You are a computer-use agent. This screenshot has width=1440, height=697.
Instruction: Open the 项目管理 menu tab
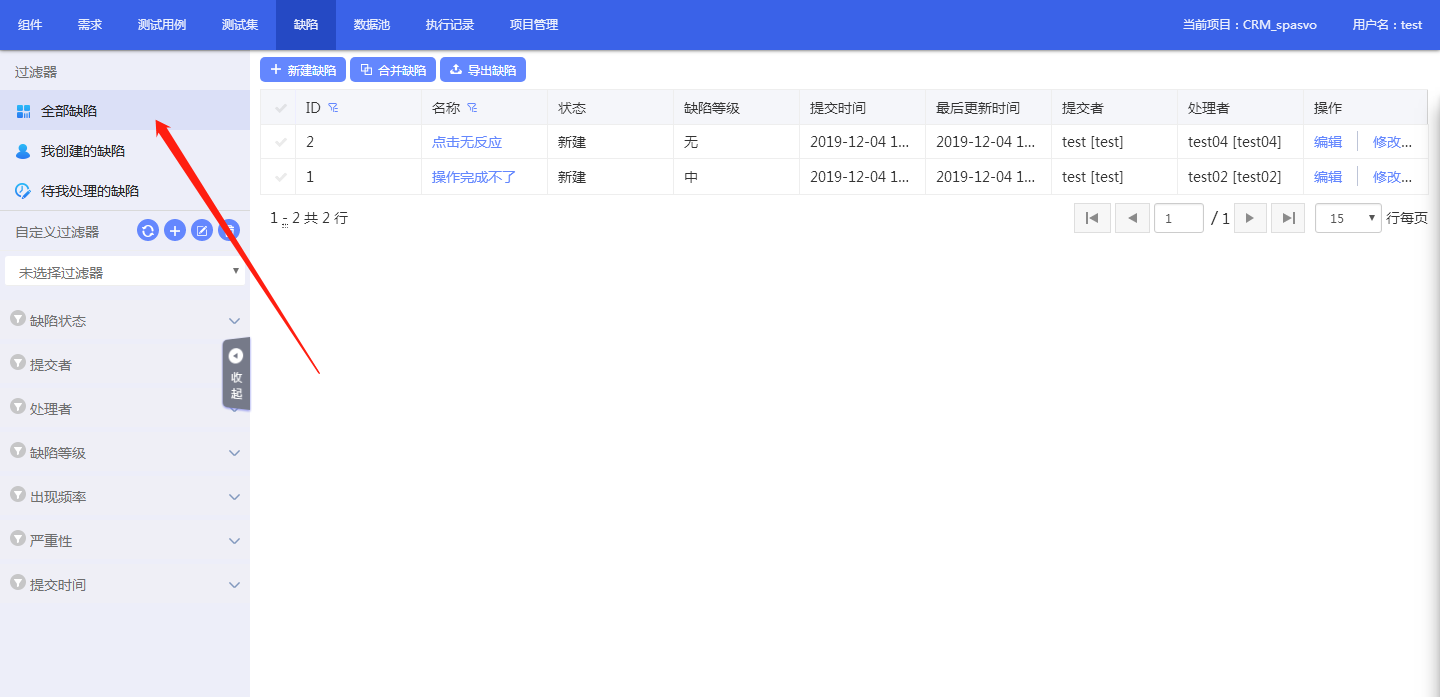tap(534, 25)
